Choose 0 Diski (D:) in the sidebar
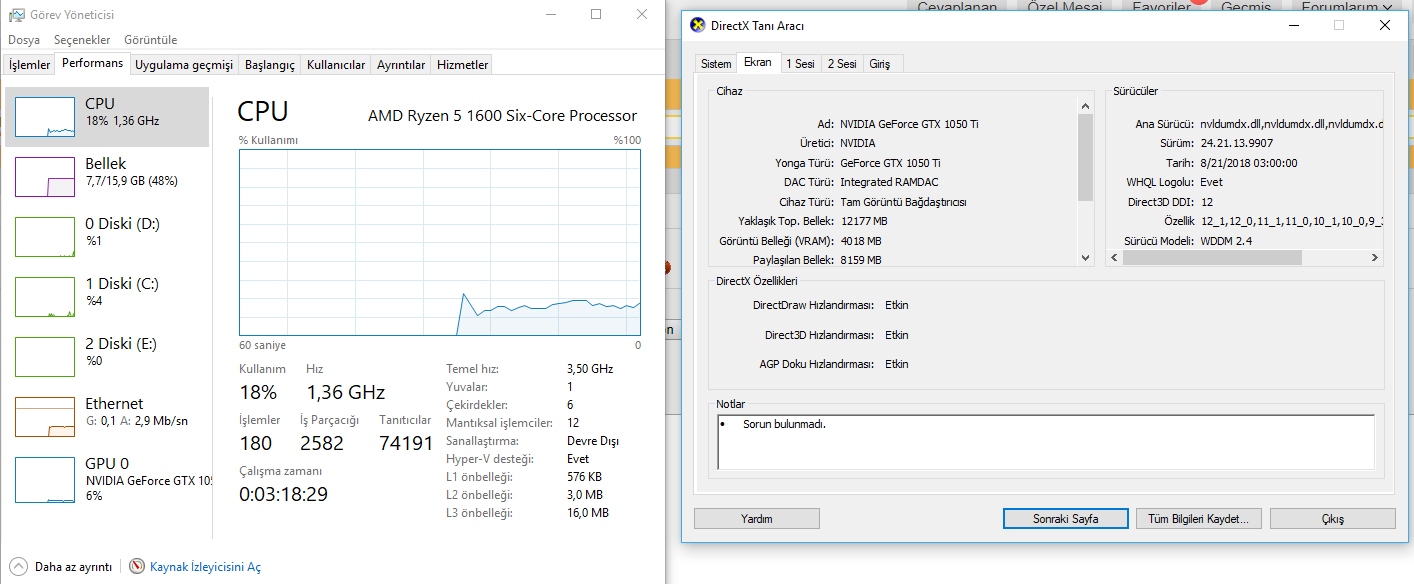The image size is (1414, 584). [108, 237]
